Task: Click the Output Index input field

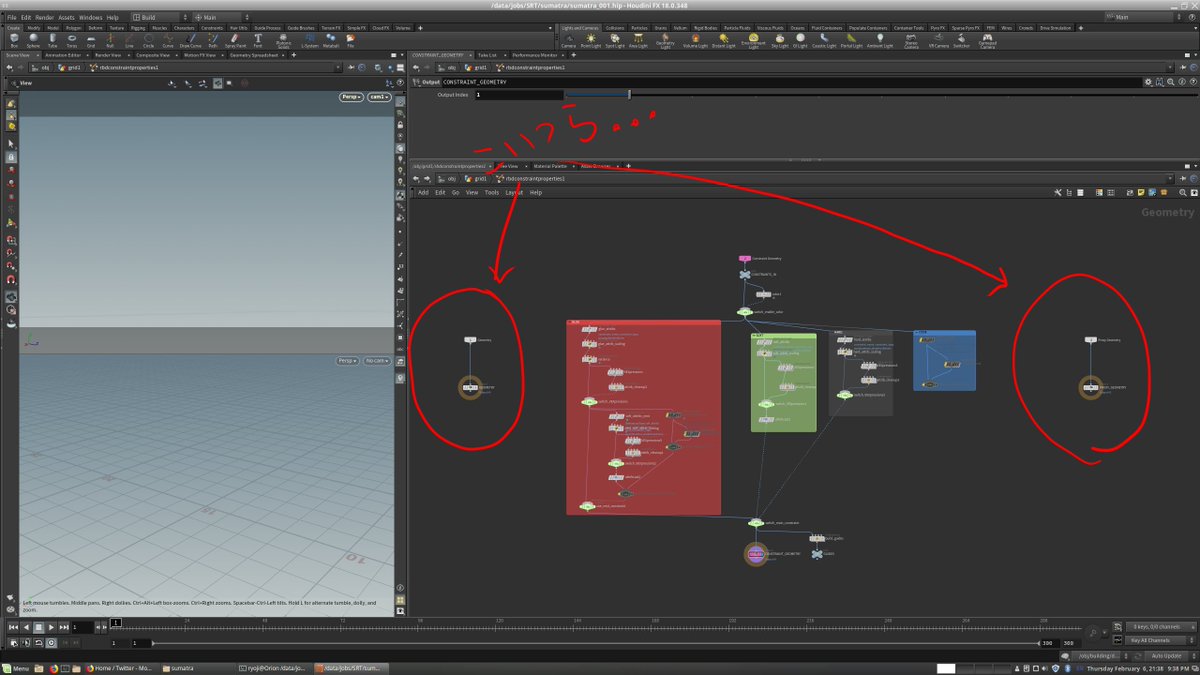Action: 519,95
